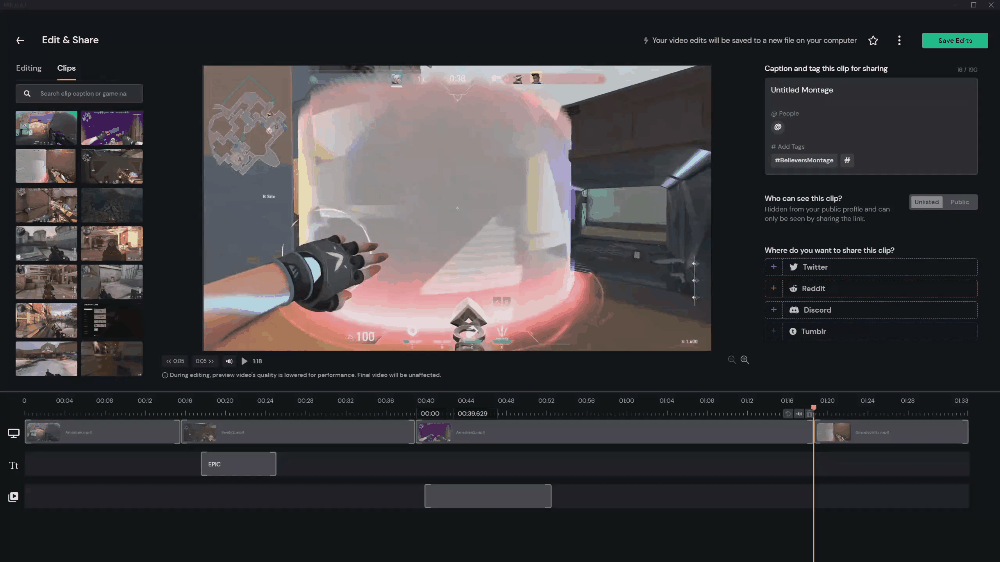Switch to the Editing tab
Screen dimensions: 1000x562
pyautogui.click(x=29, y=68)
